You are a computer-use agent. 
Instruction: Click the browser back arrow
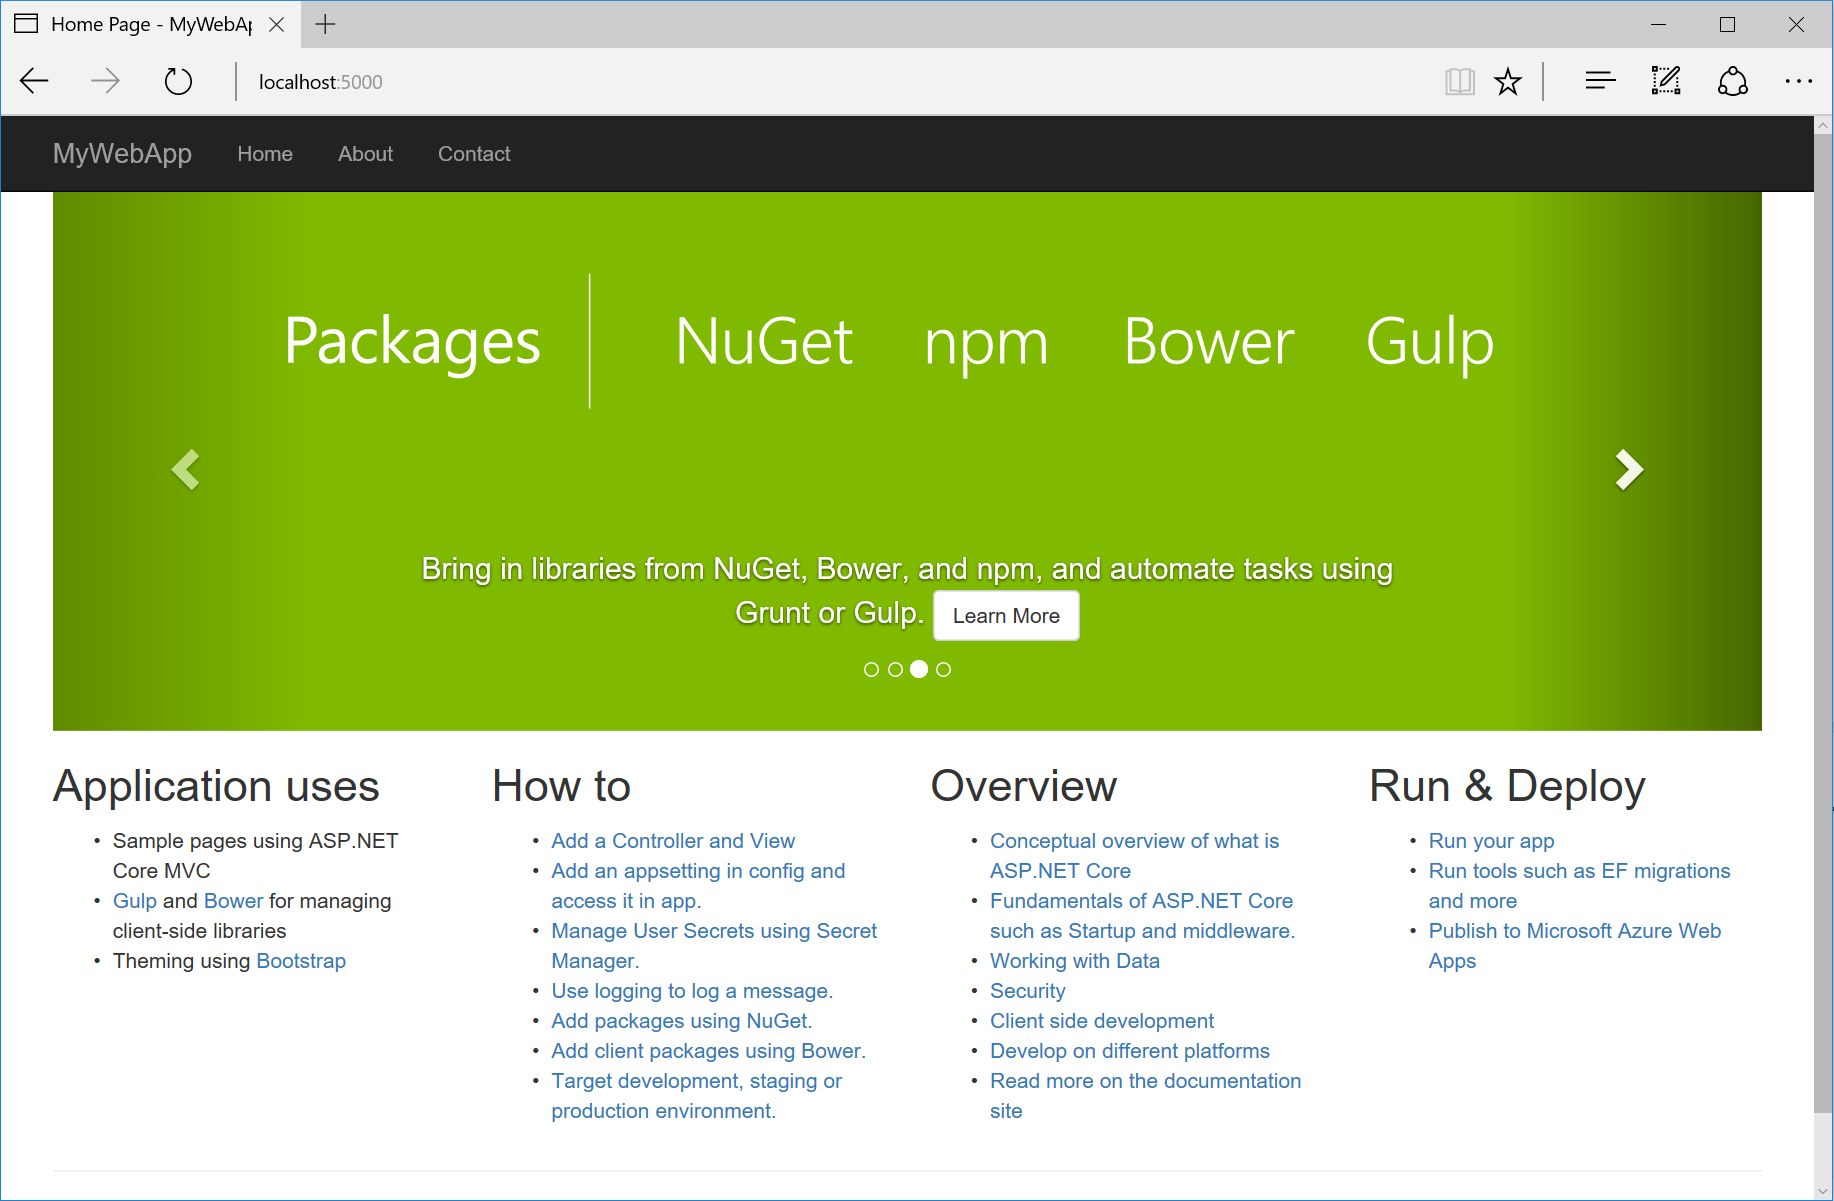point(34,81)
